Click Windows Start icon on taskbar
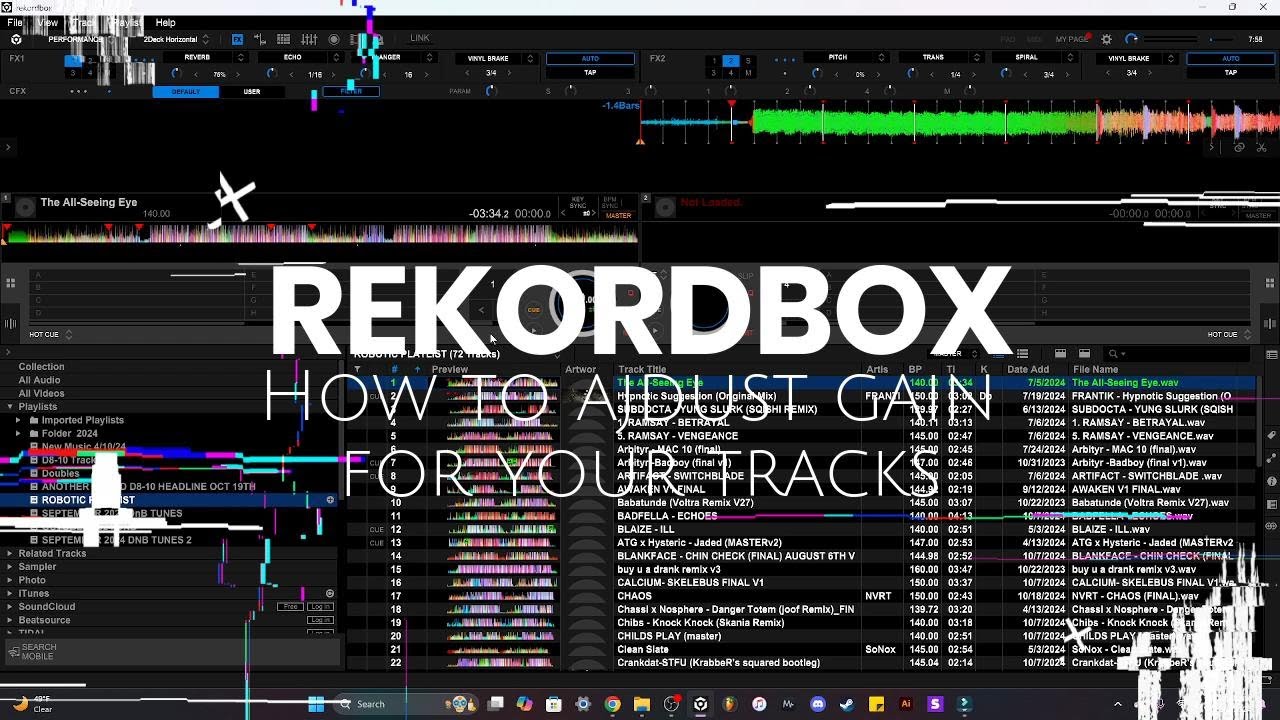Screen dimensions: 1280x720 316,704
